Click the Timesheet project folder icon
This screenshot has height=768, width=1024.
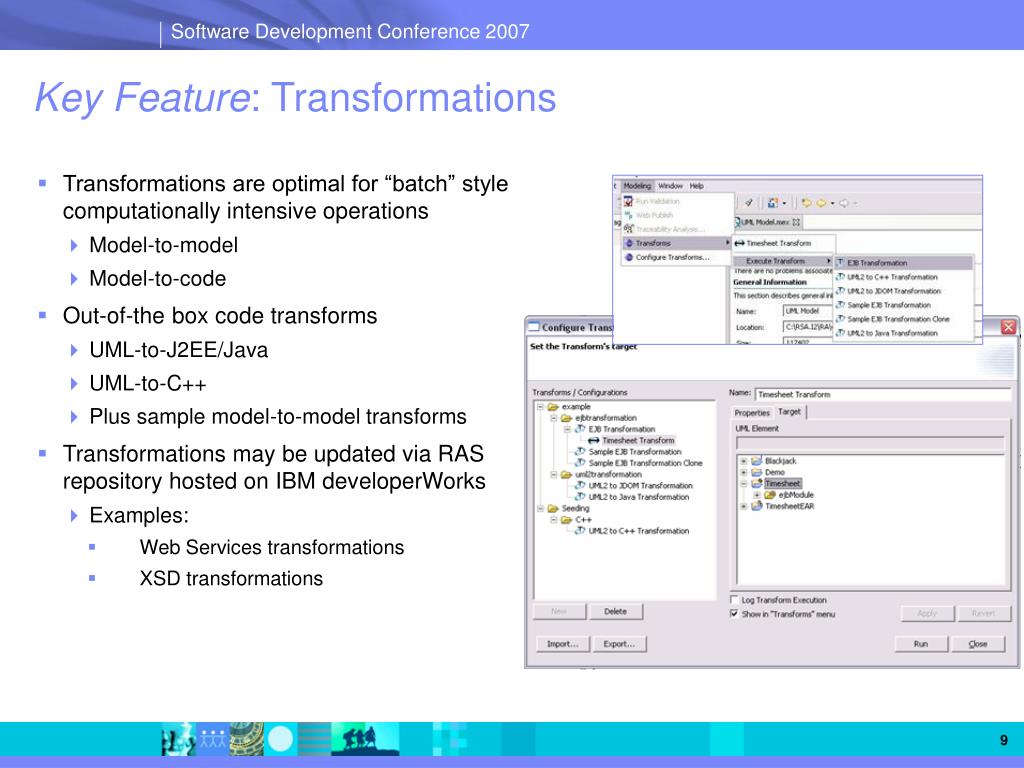pyautogui.click(x=757, y=483)
